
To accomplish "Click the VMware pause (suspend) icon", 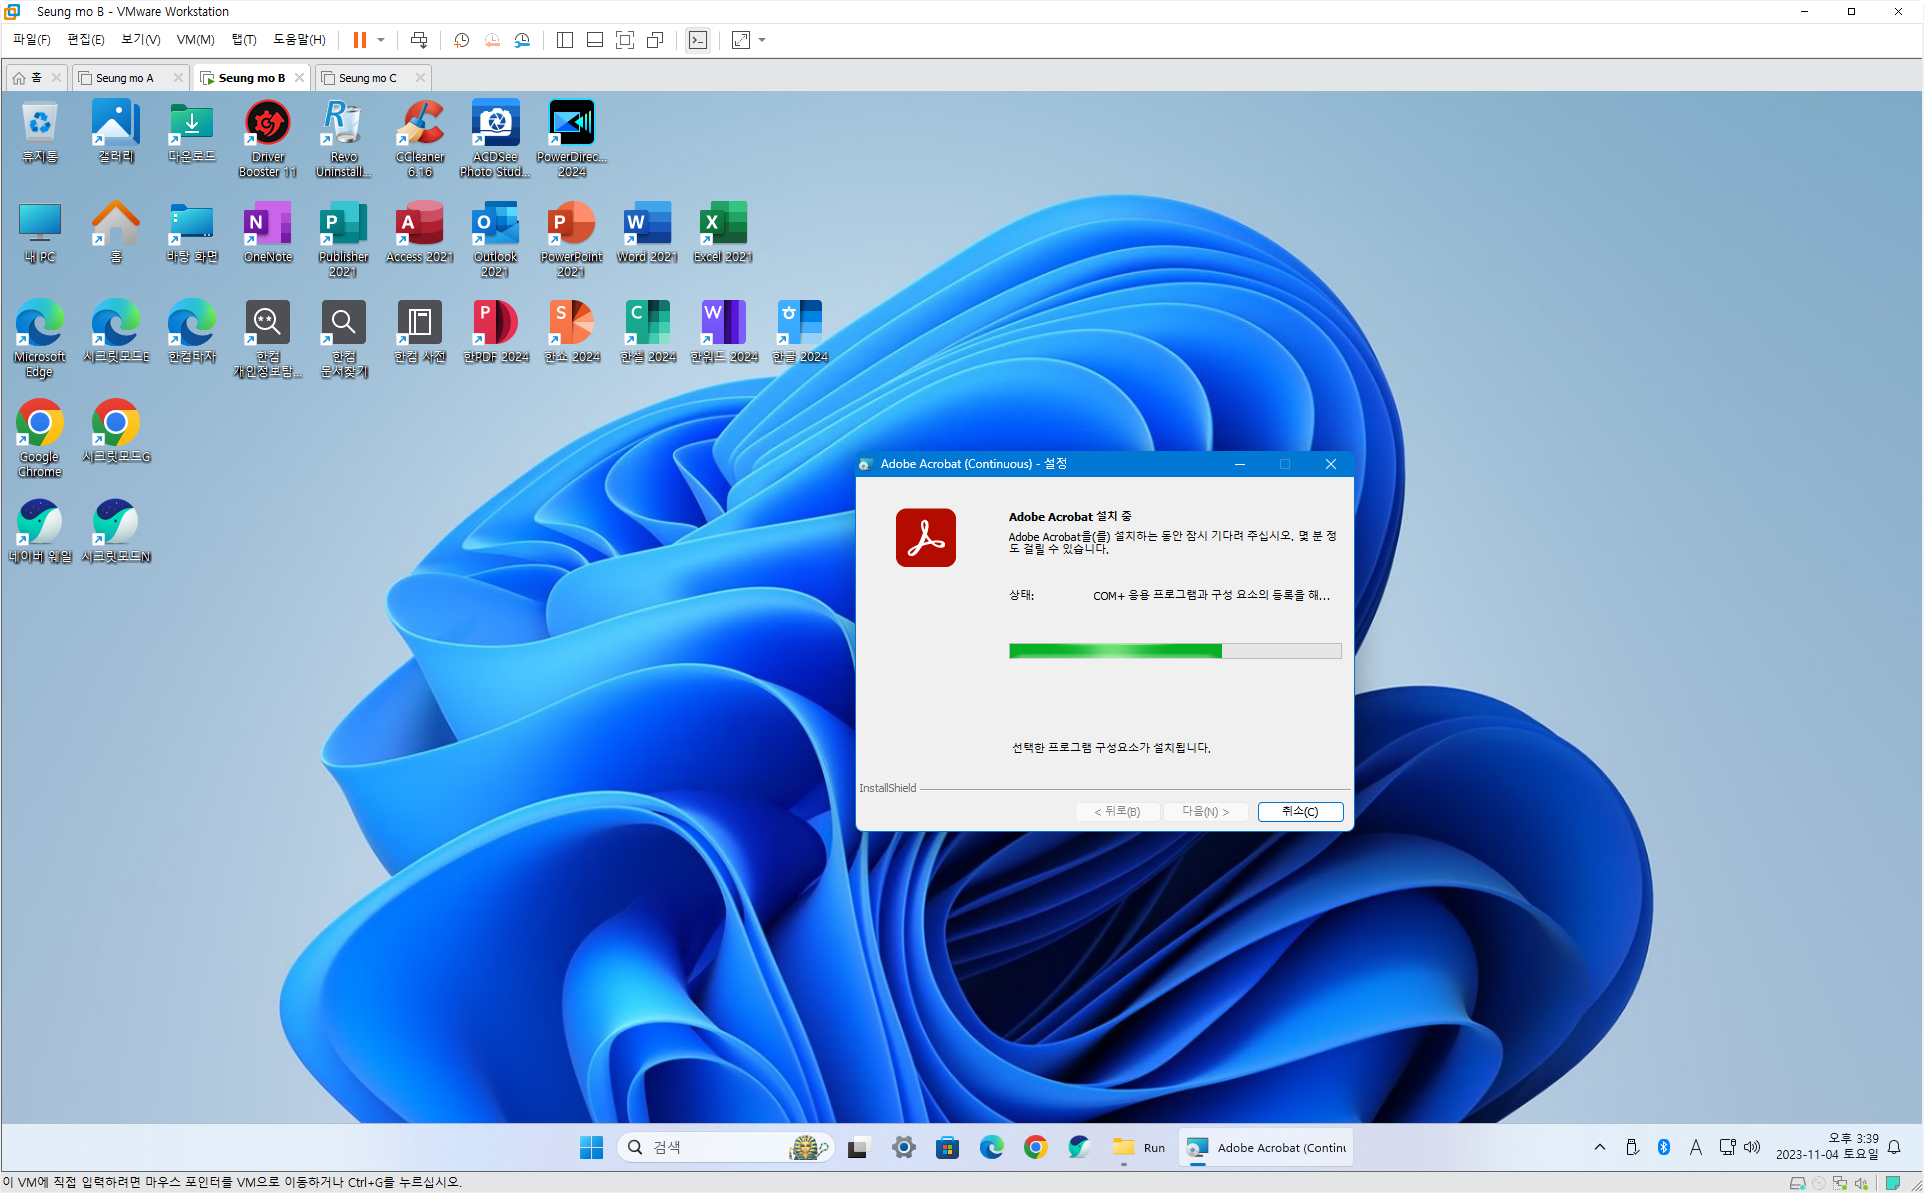I will [359, 40].
